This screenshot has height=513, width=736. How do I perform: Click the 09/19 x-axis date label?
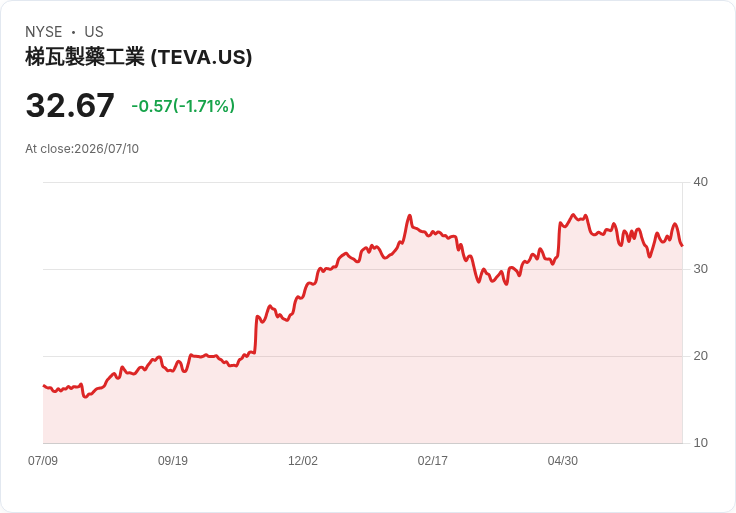[173, 460]
